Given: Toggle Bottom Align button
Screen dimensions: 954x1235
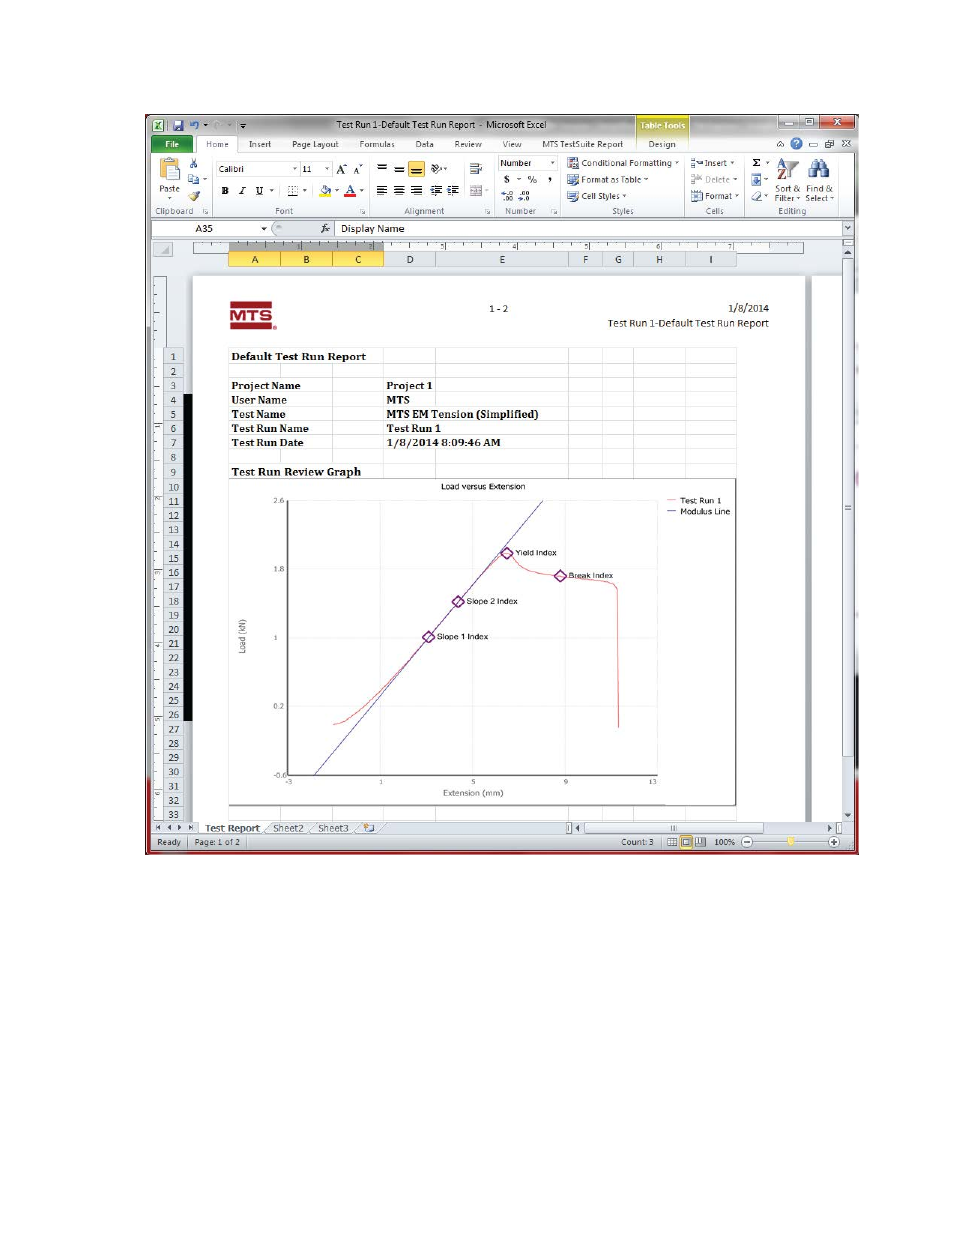Looking at the screenshot, I should (x=416, y=168).
